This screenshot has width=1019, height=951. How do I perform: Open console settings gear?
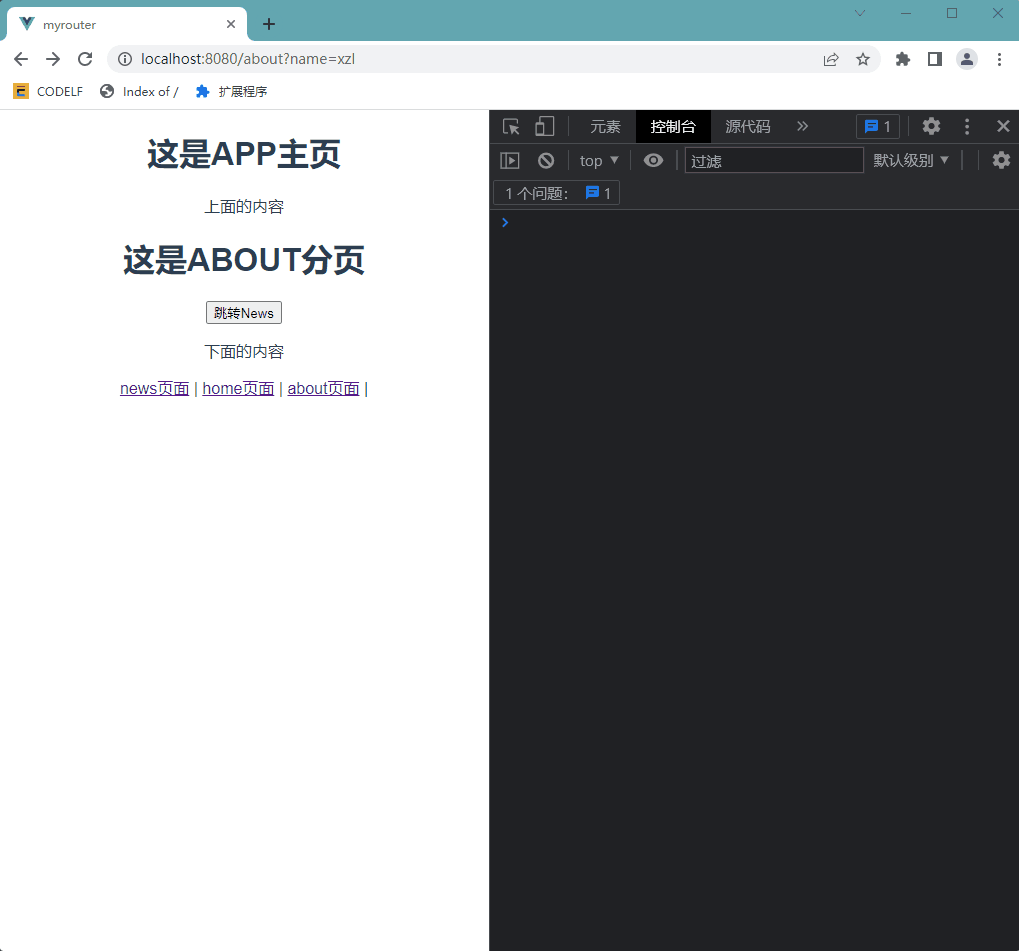coord(1001,161)
